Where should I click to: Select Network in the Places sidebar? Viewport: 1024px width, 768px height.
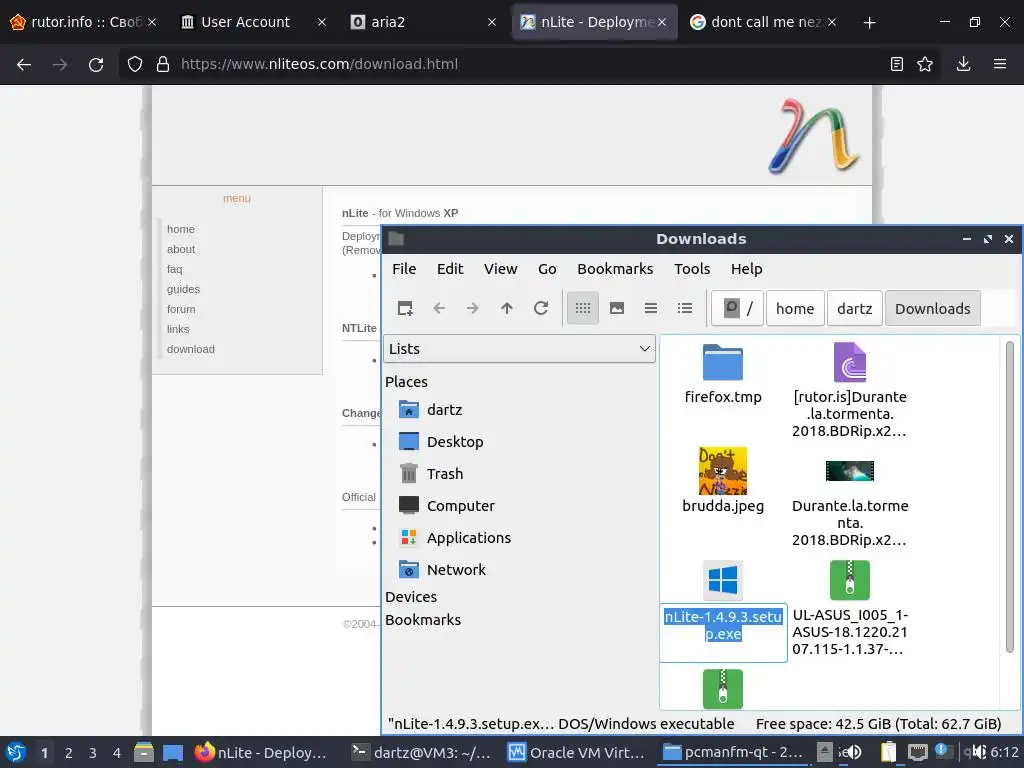coord(443,570)
